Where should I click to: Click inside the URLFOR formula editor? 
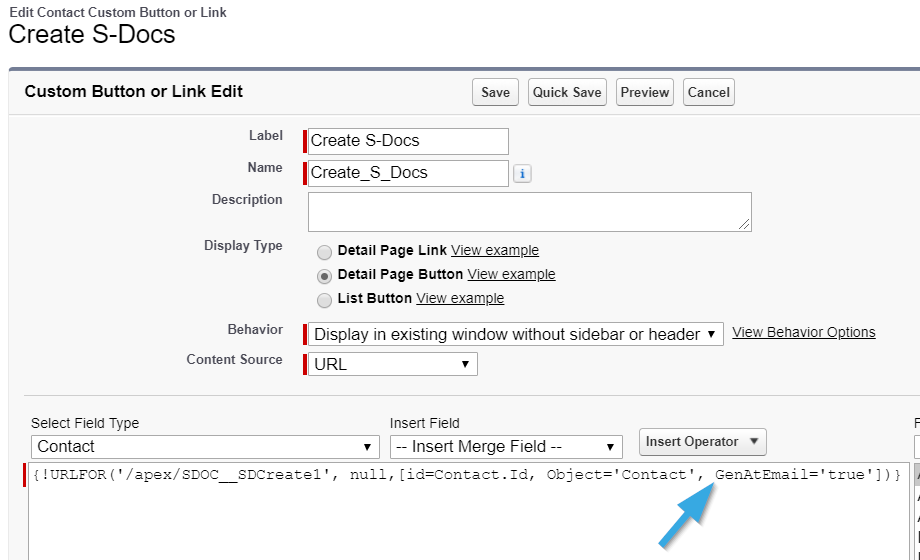[468, 511]
